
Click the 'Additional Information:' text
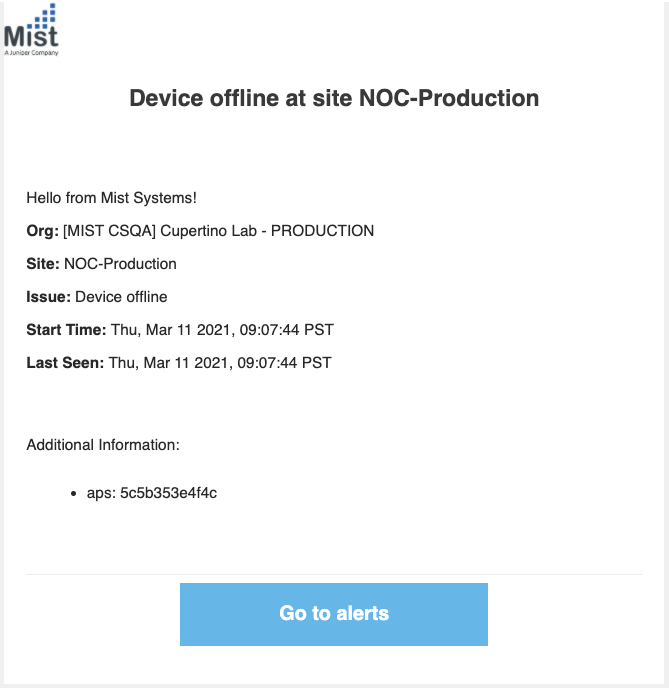coord(103,444)
